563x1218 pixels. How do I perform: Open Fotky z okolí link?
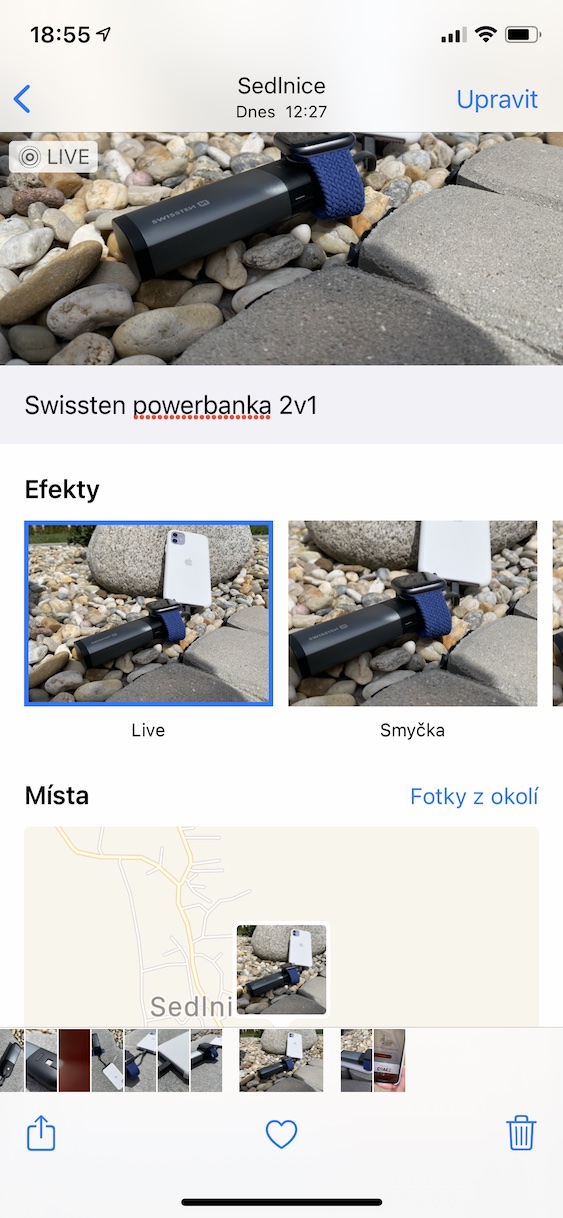tap(474, 796)
